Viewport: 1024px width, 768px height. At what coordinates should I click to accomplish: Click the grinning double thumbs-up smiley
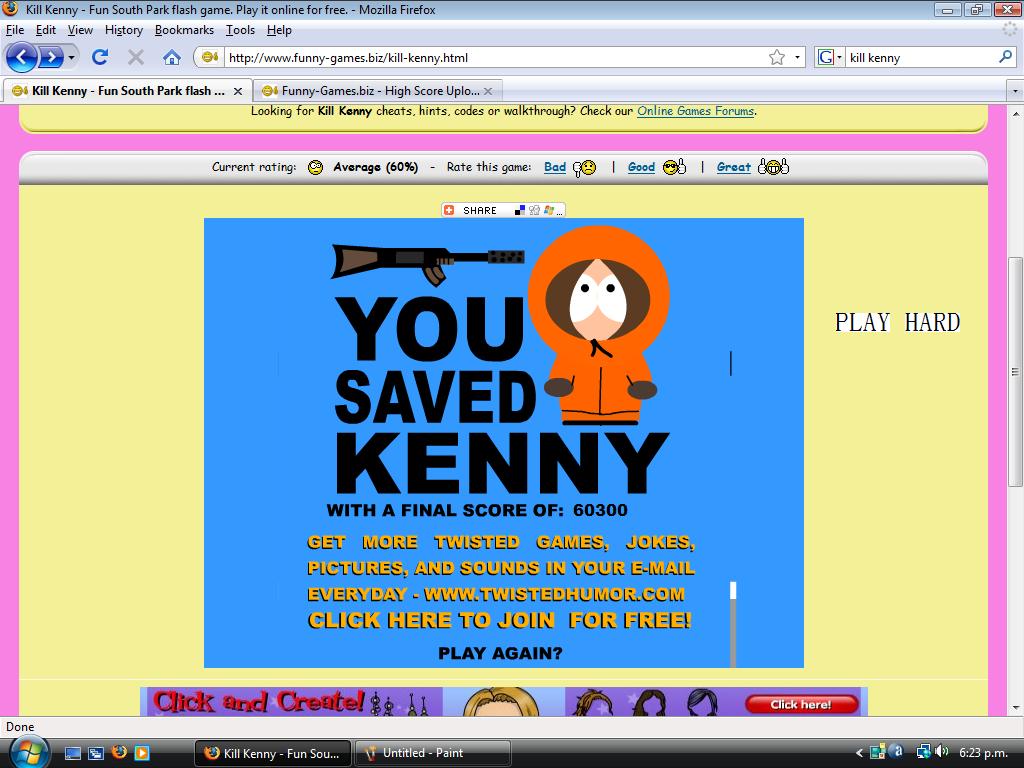[773, 167]
